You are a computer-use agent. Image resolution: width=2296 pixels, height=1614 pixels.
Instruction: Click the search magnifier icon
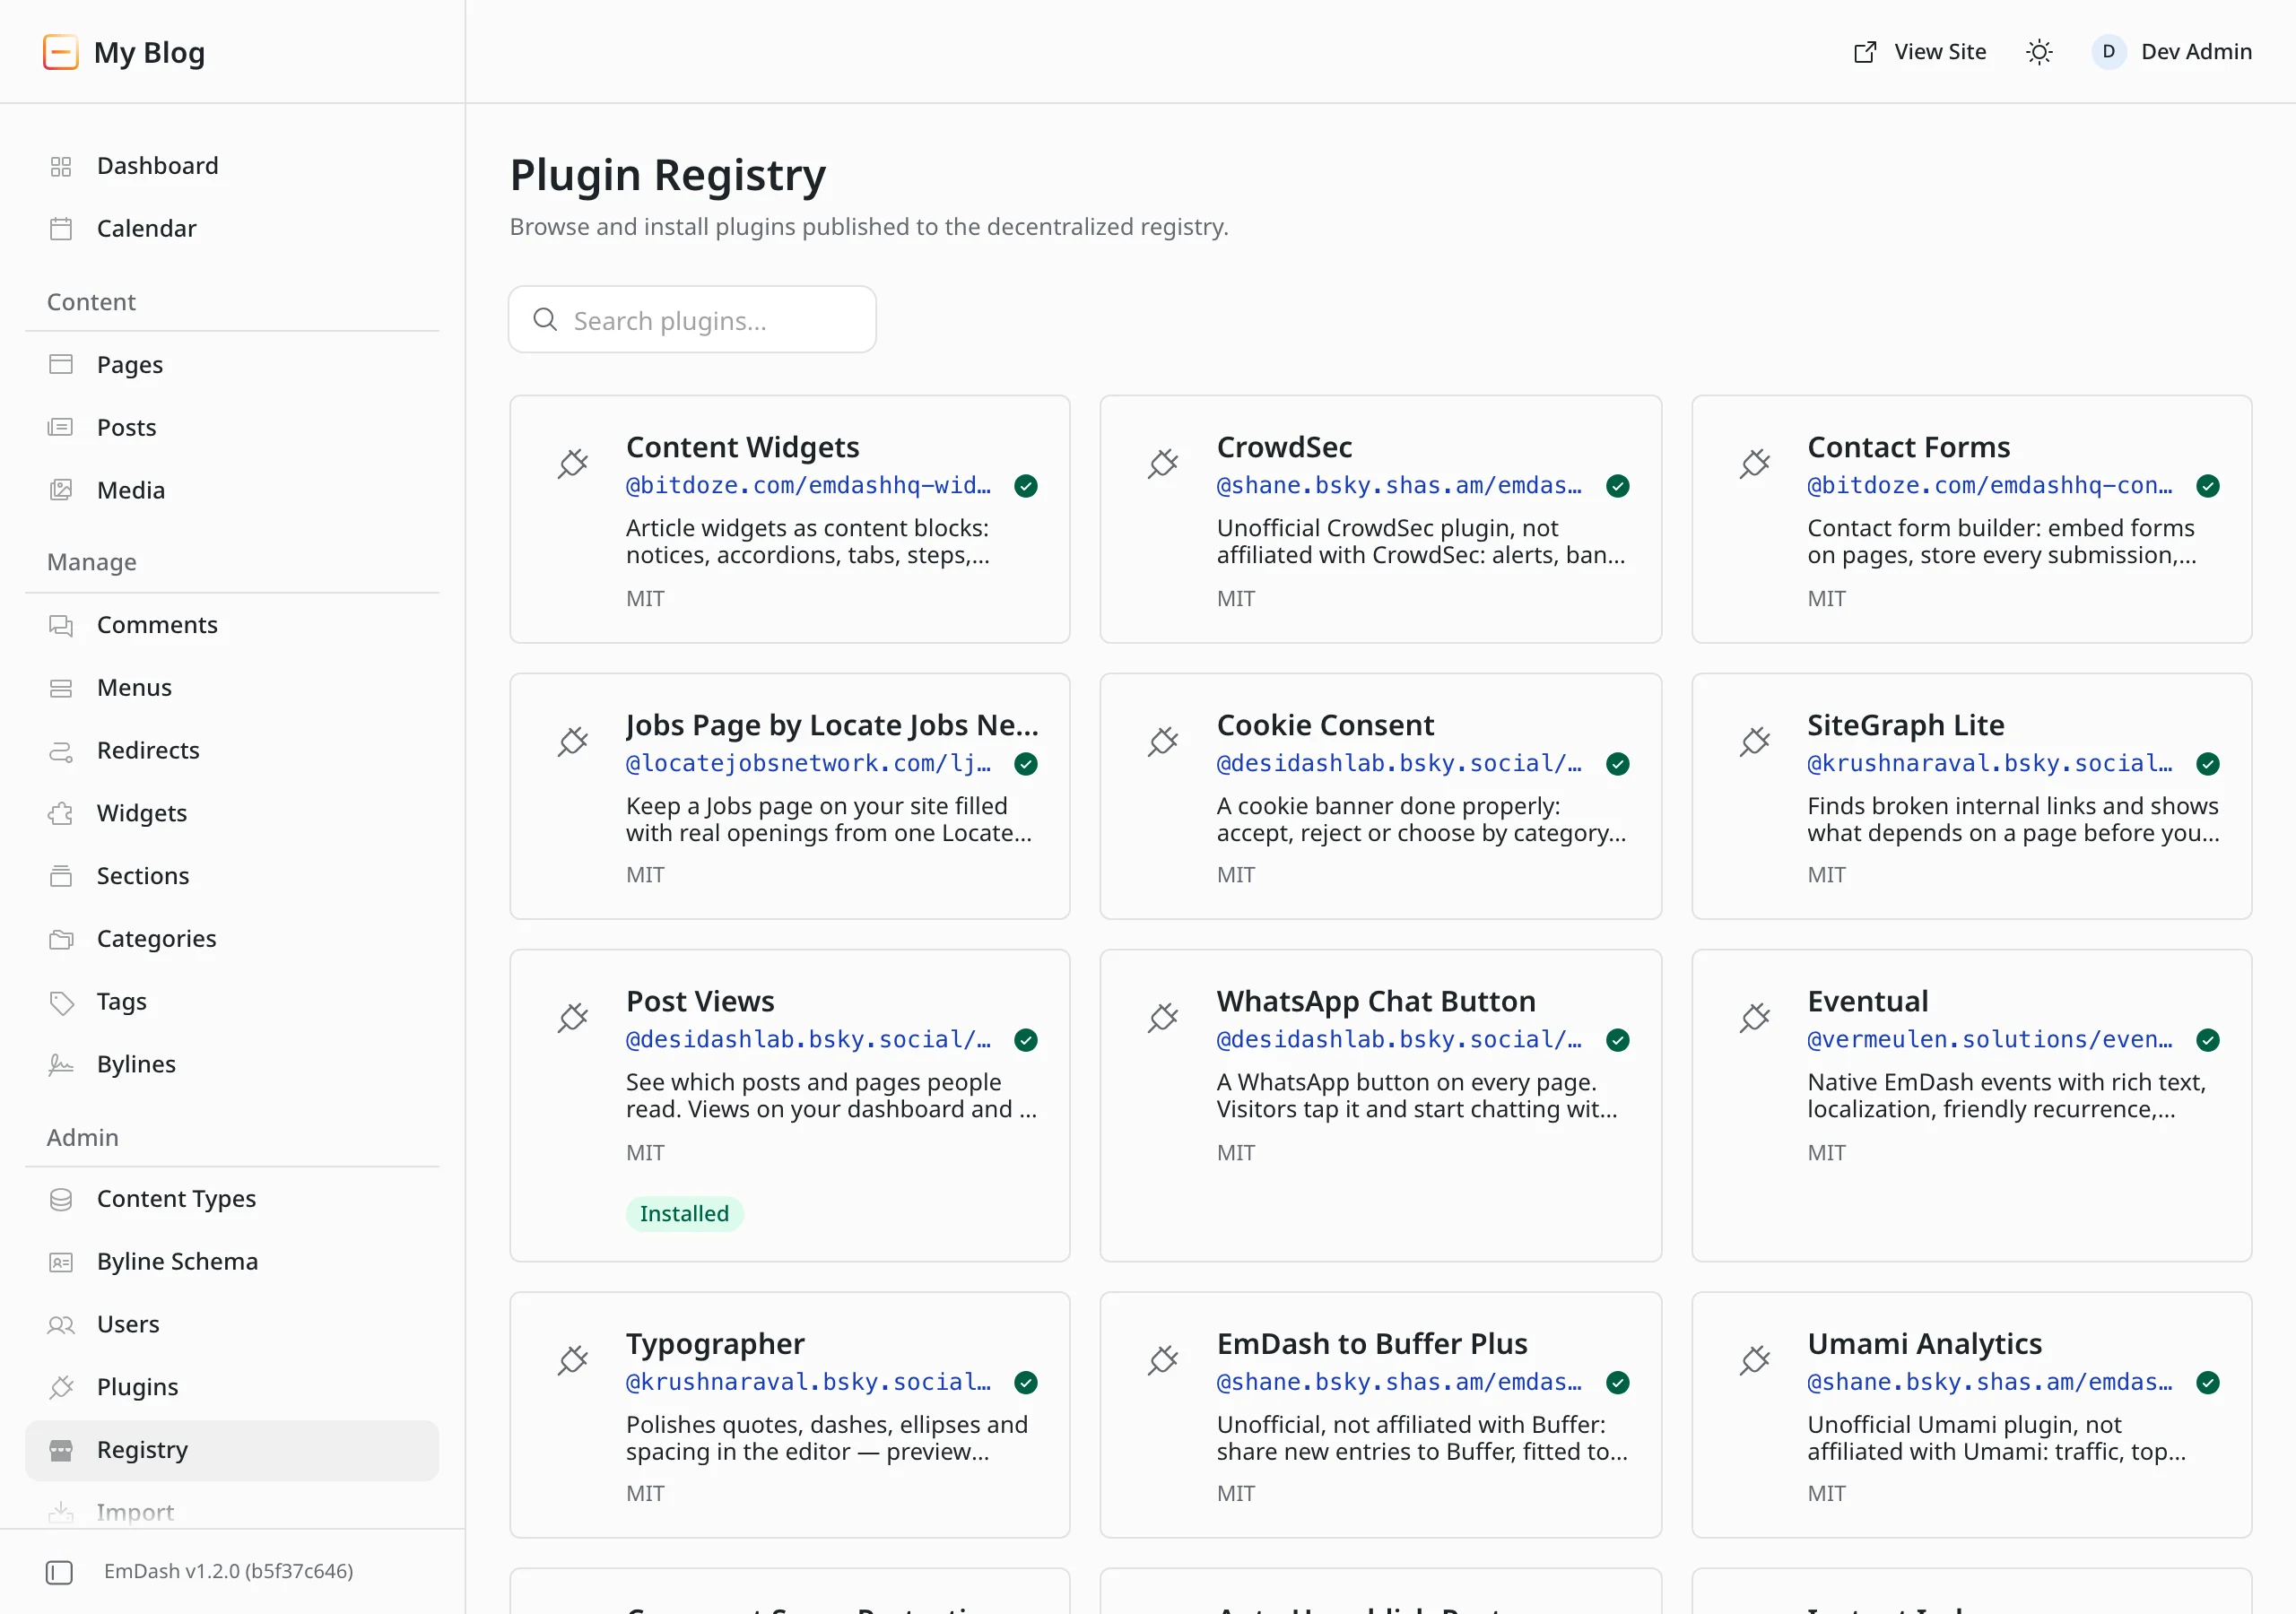point(545,320)
